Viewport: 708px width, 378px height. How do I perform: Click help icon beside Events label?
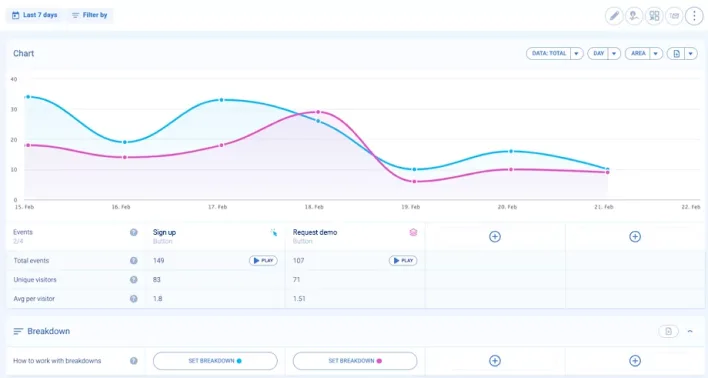[x=134, y=232]
